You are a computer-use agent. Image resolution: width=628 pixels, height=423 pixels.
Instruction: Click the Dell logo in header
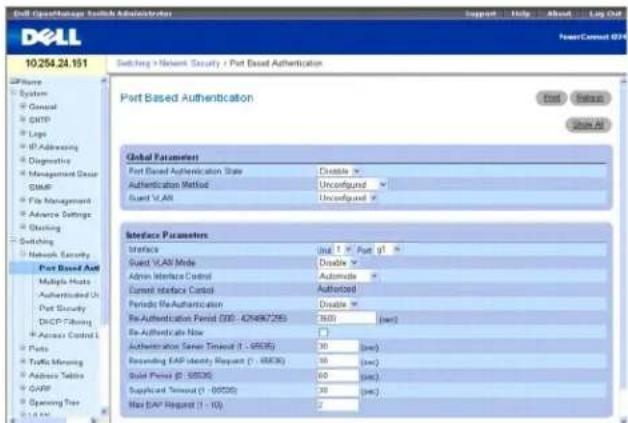[x=51, y=38]
